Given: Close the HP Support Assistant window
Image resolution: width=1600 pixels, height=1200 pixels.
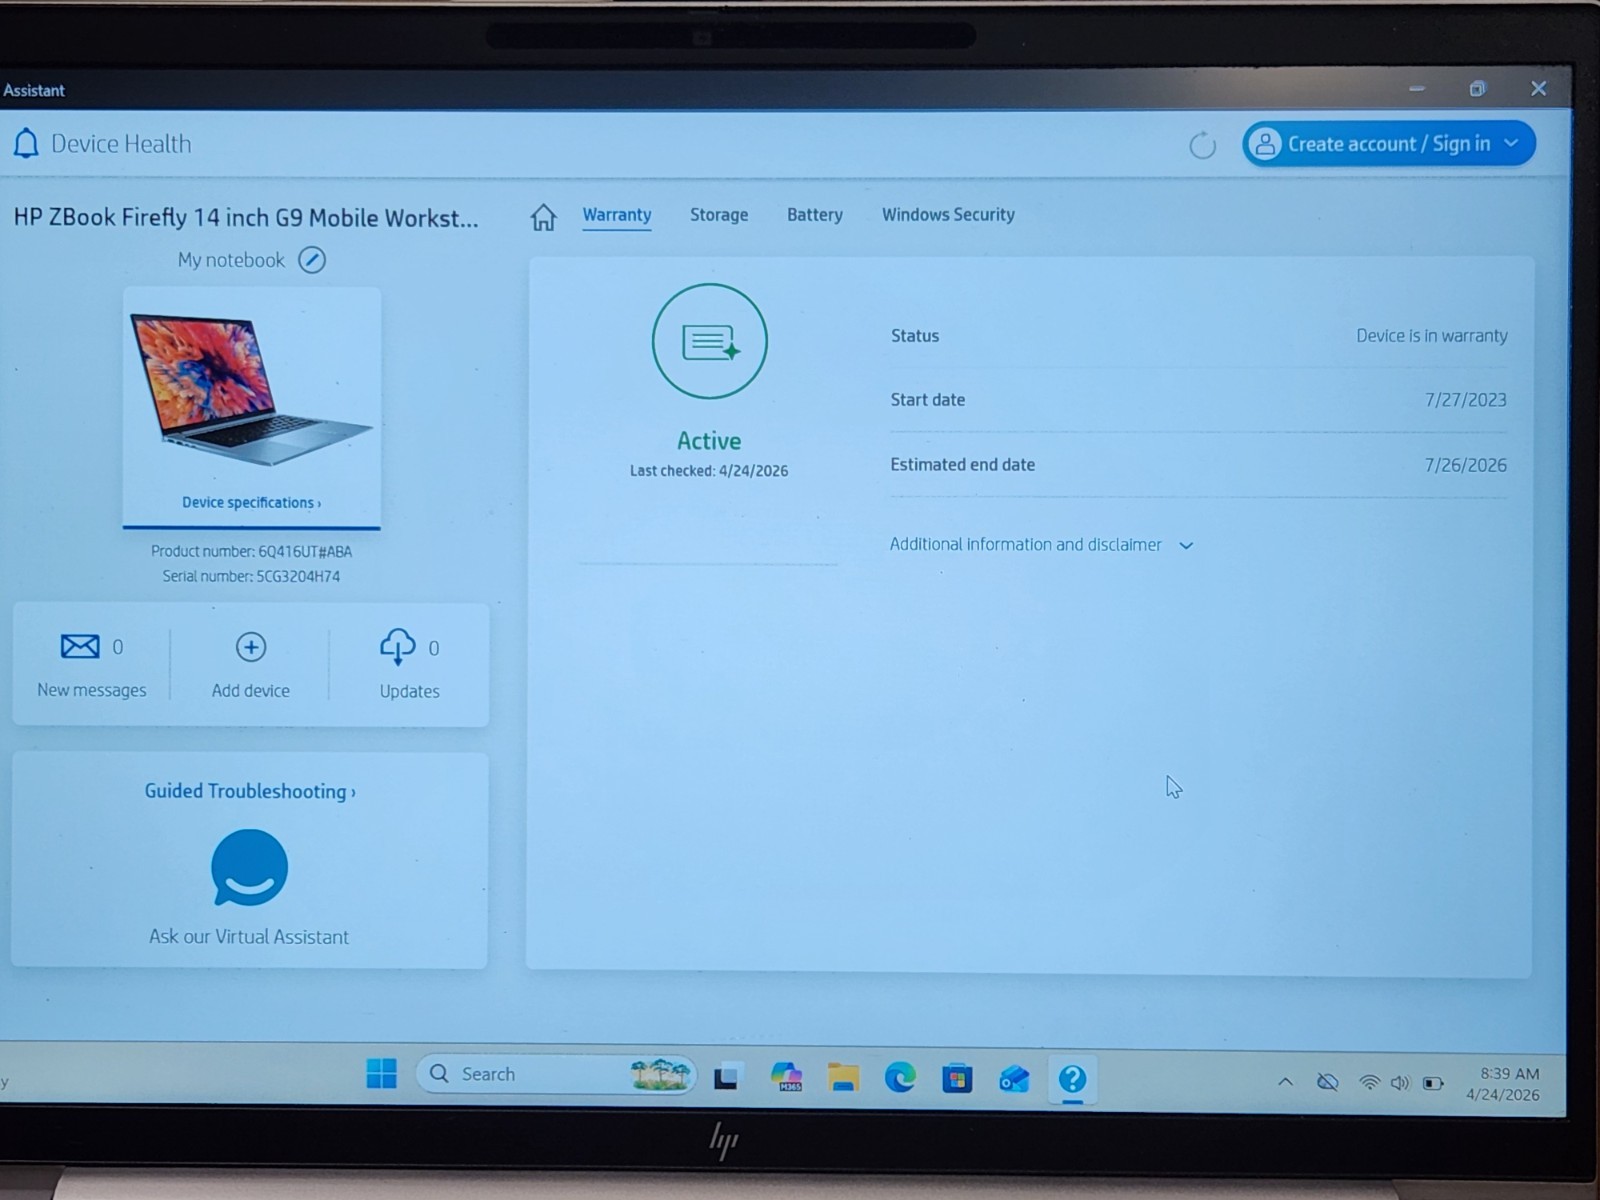Looking at the screenshot, I should tap(1538, 89).
